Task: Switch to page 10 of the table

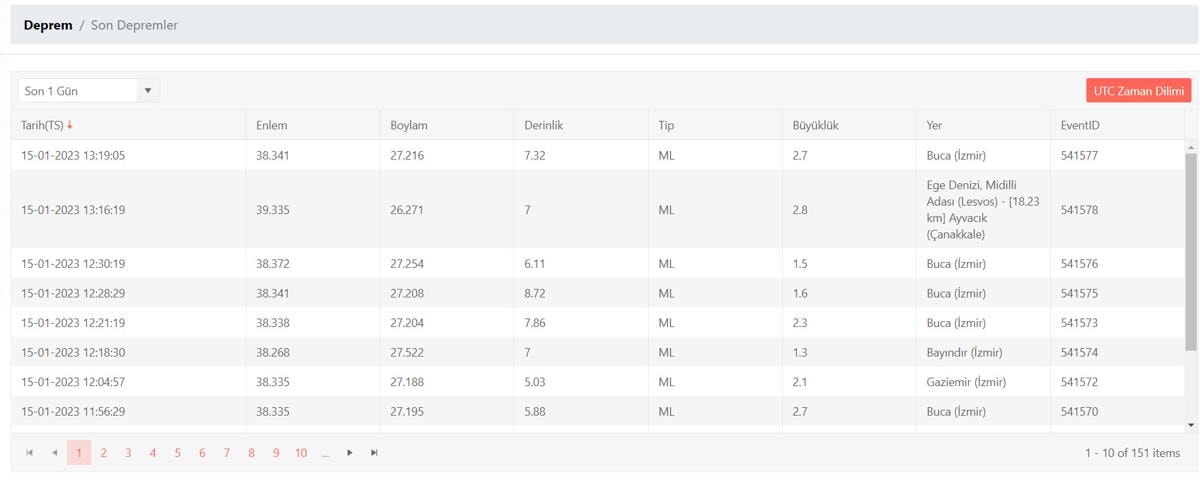Action: tap(301, 453)
